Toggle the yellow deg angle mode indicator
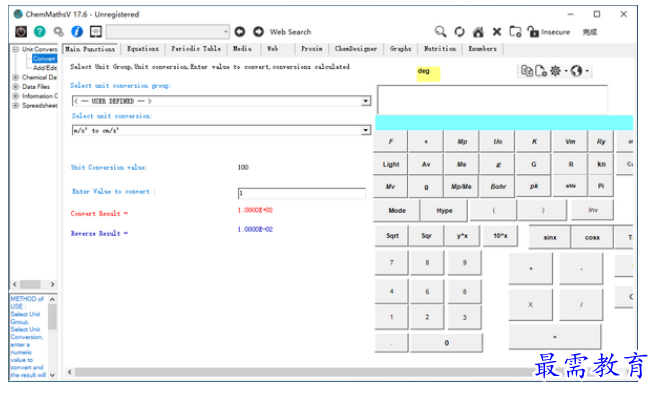Image resolution: width=656 pixels, height=397 pixels. pyautogui.click(x=428, y=73)
